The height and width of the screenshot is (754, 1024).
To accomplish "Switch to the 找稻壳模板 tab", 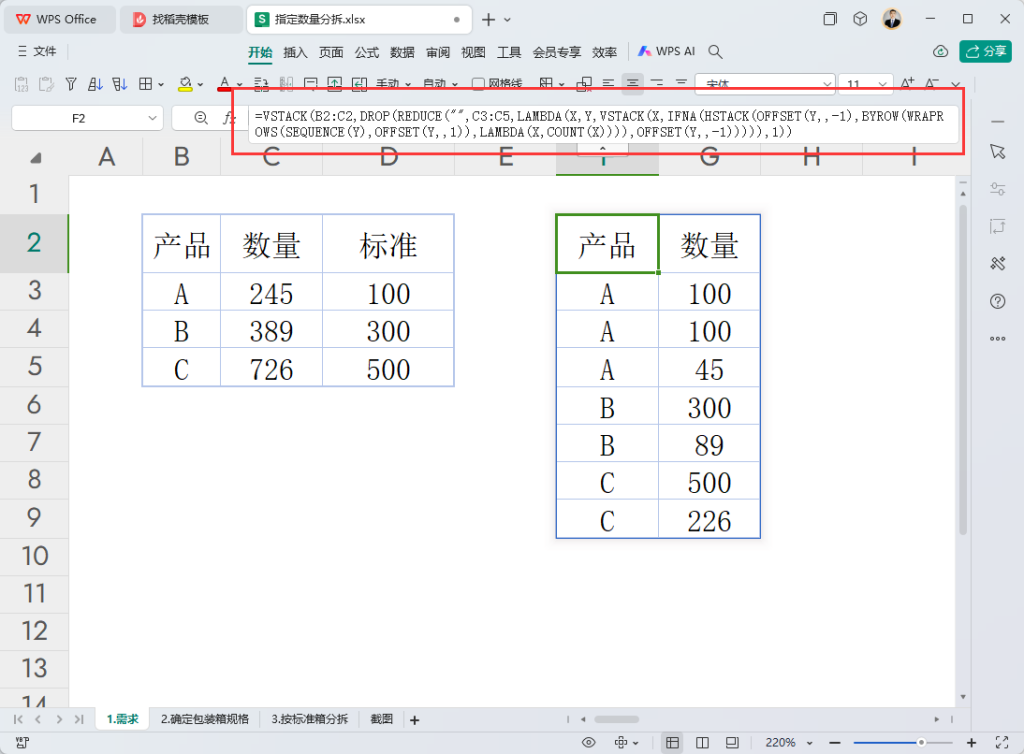I will point(180,20).
